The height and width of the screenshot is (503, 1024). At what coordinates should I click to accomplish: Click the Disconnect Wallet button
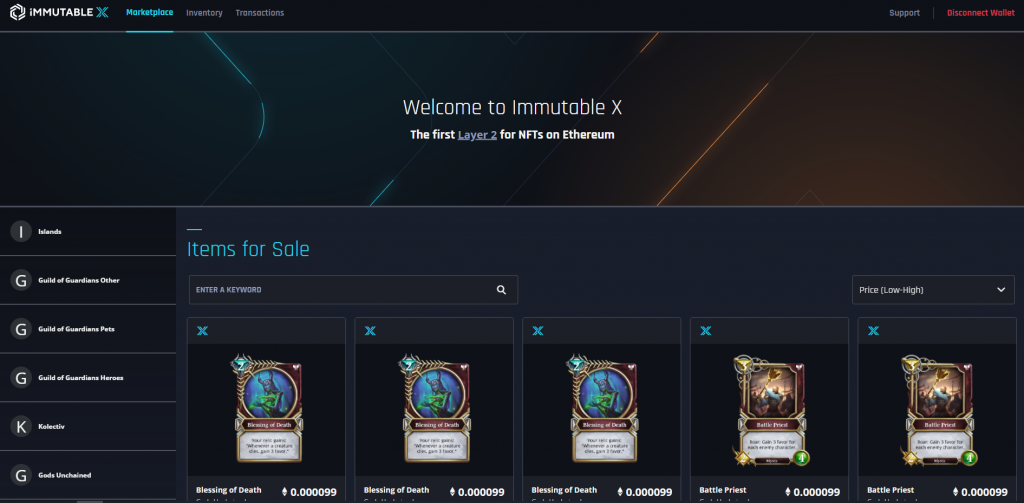980,13
